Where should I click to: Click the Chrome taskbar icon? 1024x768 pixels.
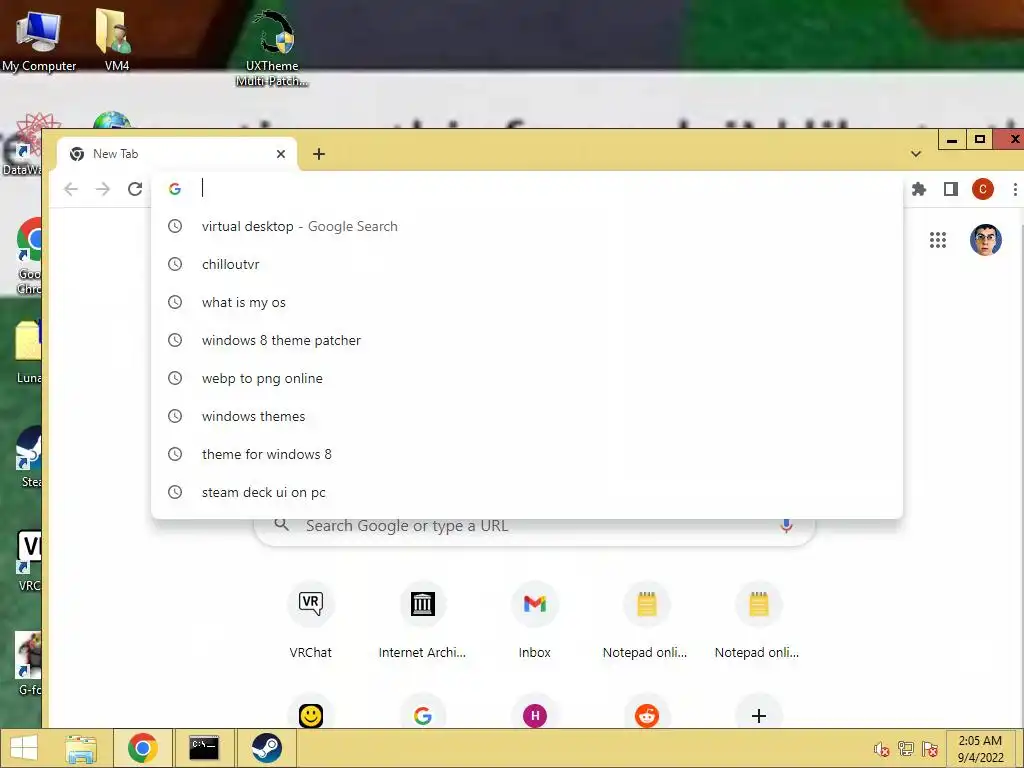(142, 748)
